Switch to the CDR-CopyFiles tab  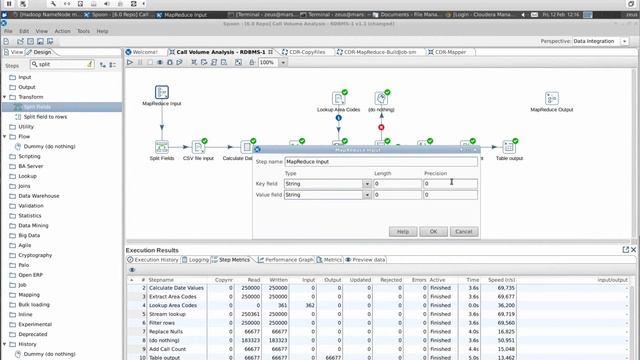point(304,52)
